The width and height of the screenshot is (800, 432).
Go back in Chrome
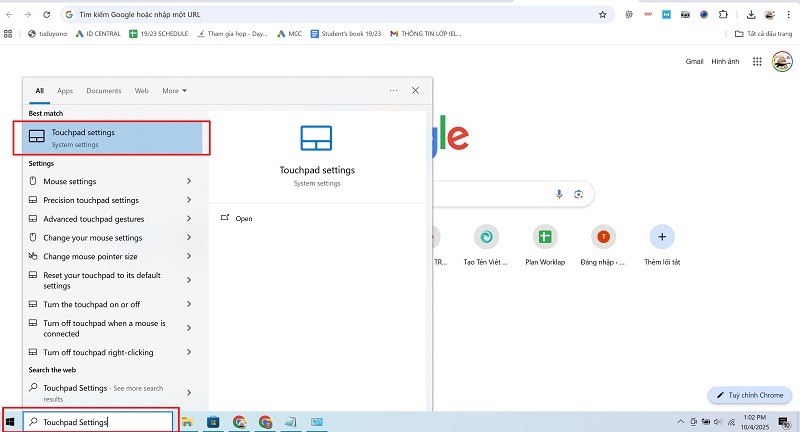point(9,15)
